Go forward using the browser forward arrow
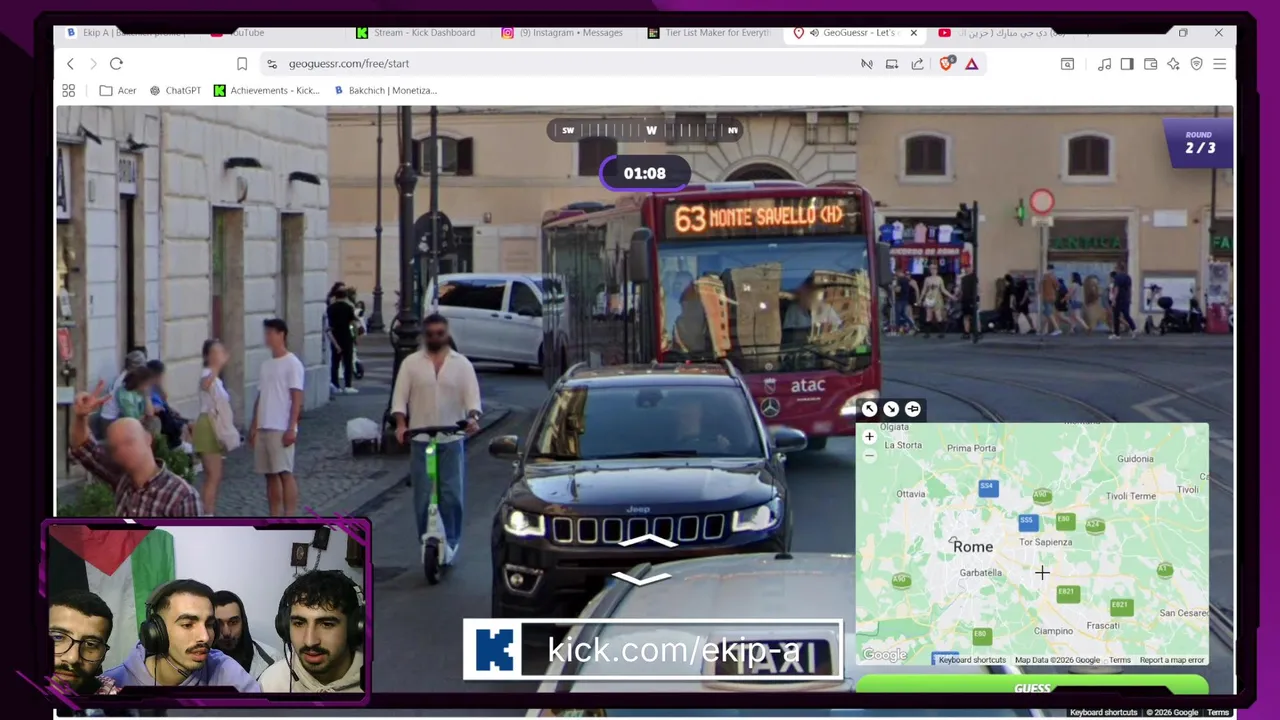Screen dimensions: 1280x720 (x=93, y=64)
